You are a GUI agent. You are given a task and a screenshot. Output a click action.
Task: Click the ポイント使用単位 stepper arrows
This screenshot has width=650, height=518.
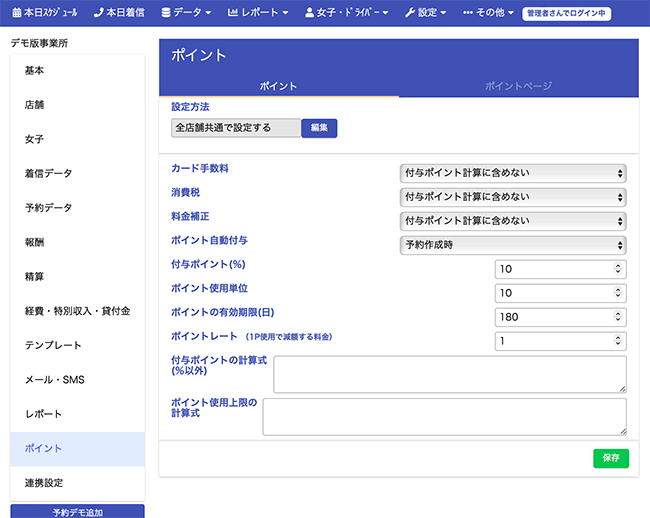pyautogui.click(x=618, y=293)
